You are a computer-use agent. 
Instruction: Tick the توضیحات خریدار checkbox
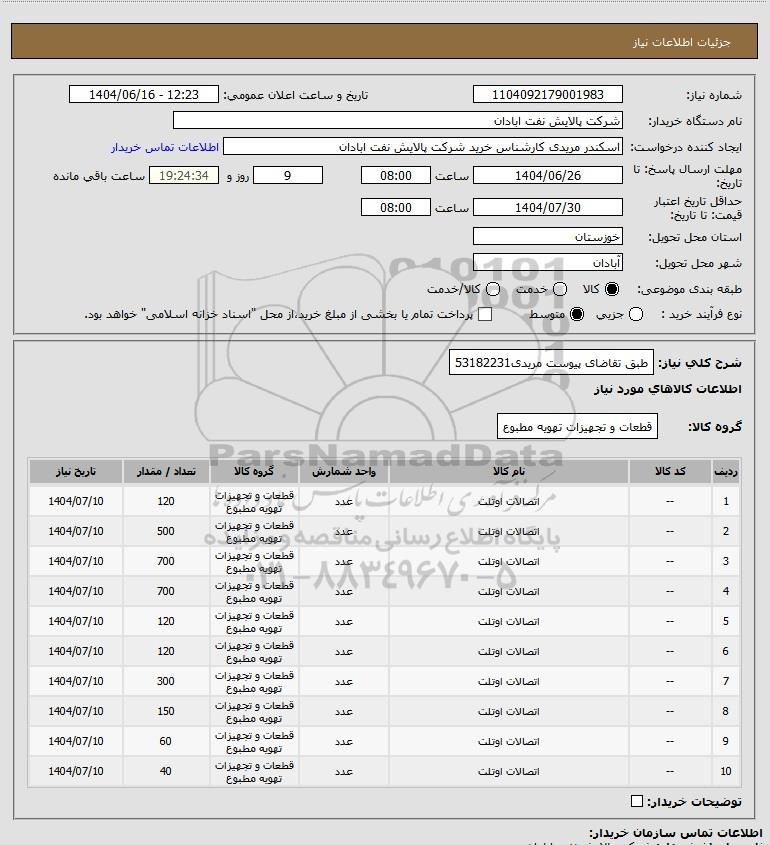(x=636, y=801)
